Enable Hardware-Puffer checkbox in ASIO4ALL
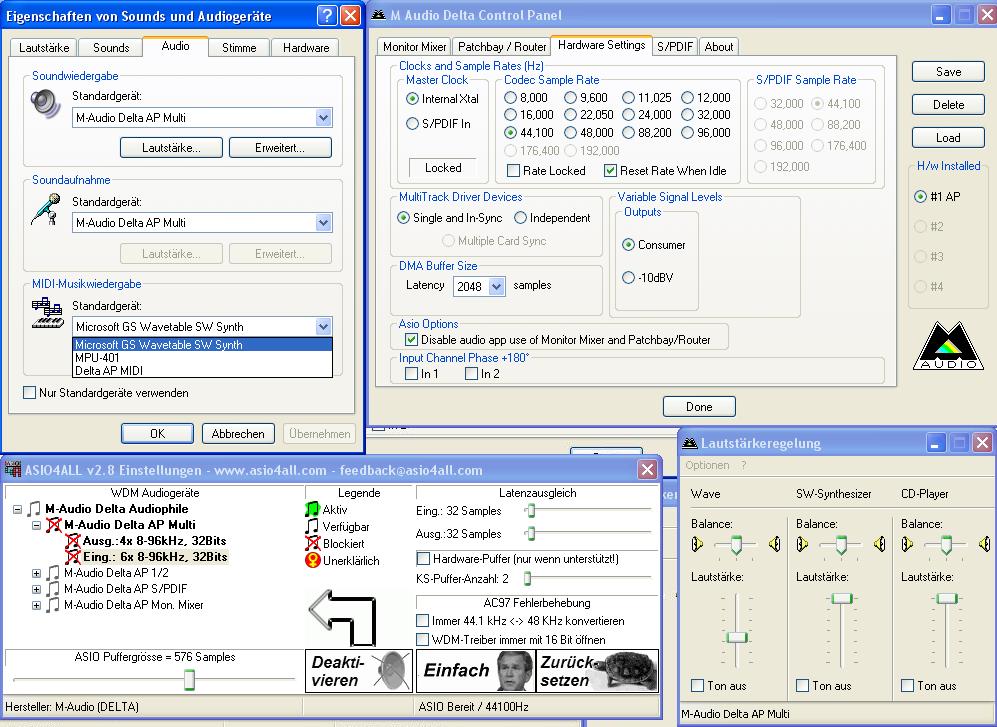 click(x=423, y=558)
